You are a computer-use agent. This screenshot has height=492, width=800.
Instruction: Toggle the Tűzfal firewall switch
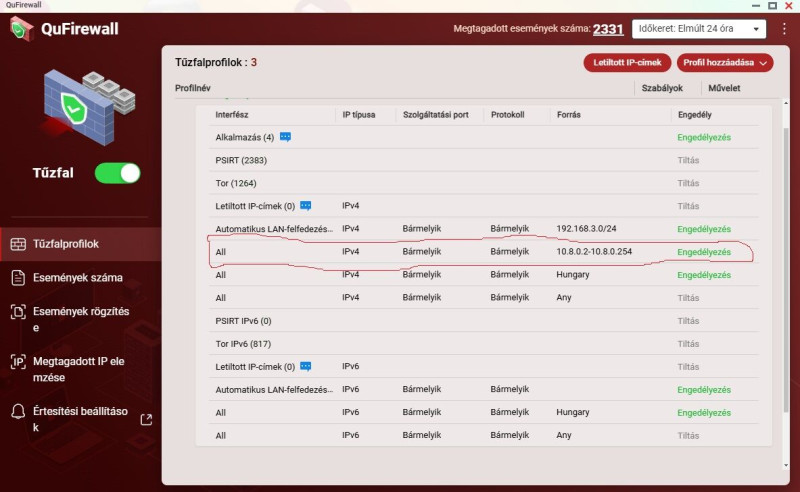click(117, 173)
